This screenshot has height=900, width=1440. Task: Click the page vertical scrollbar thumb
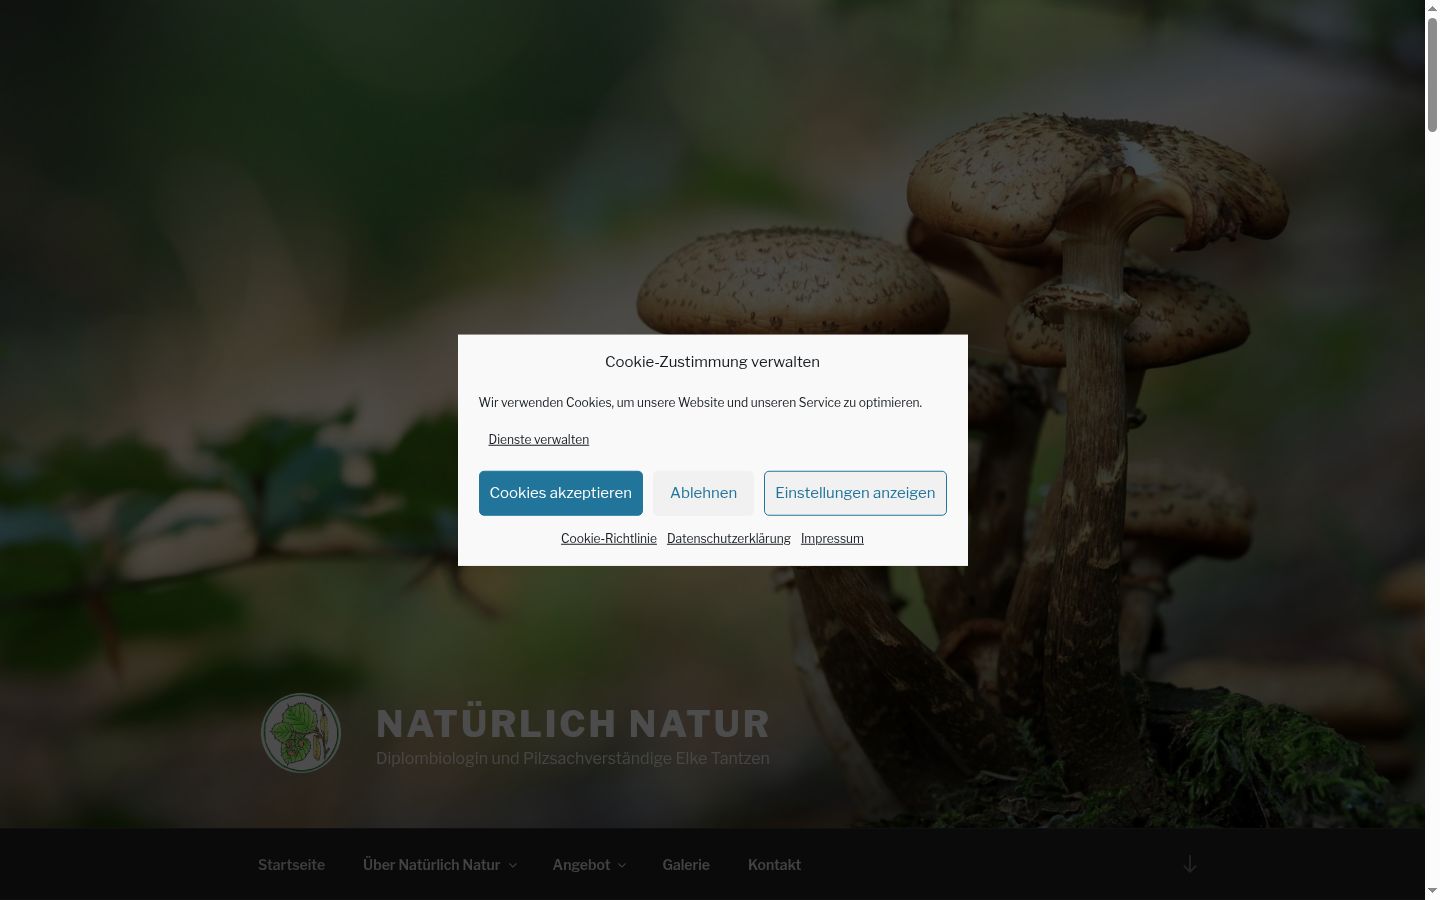point(1432,75)
